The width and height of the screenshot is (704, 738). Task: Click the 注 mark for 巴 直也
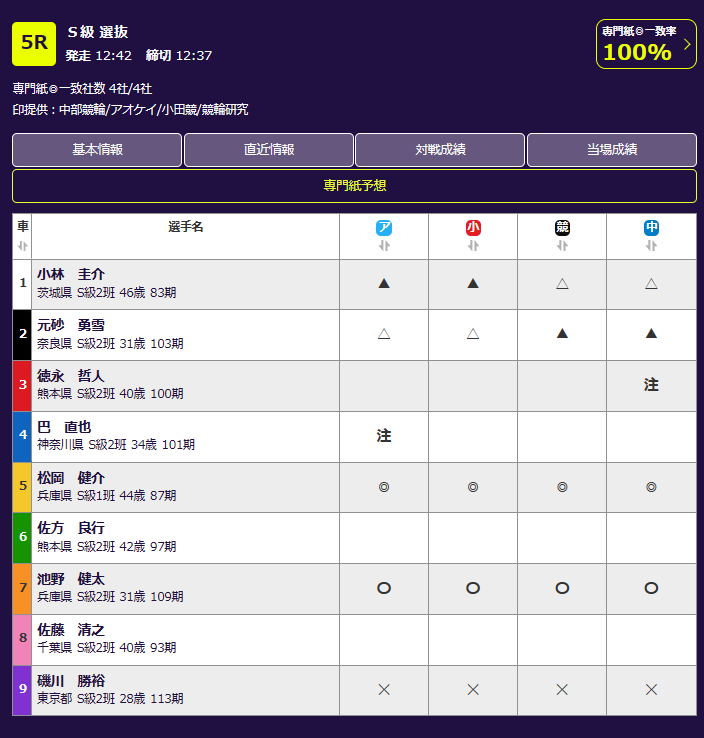coord(384,436)
